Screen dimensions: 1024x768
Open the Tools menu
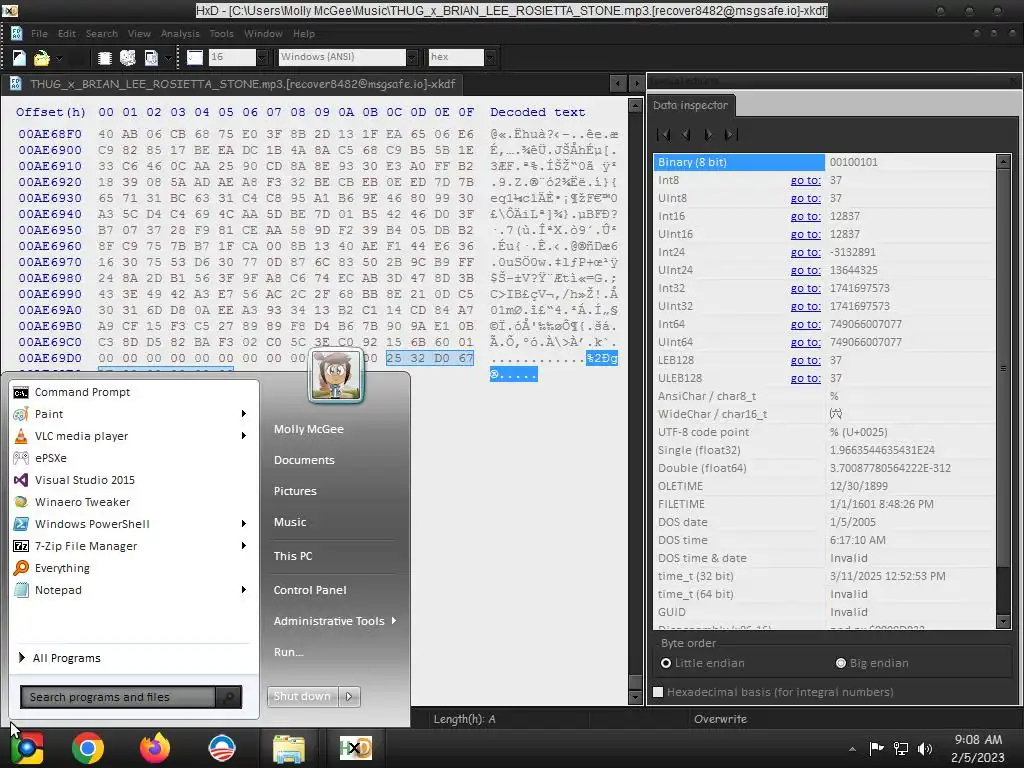(x=221, y=33)
